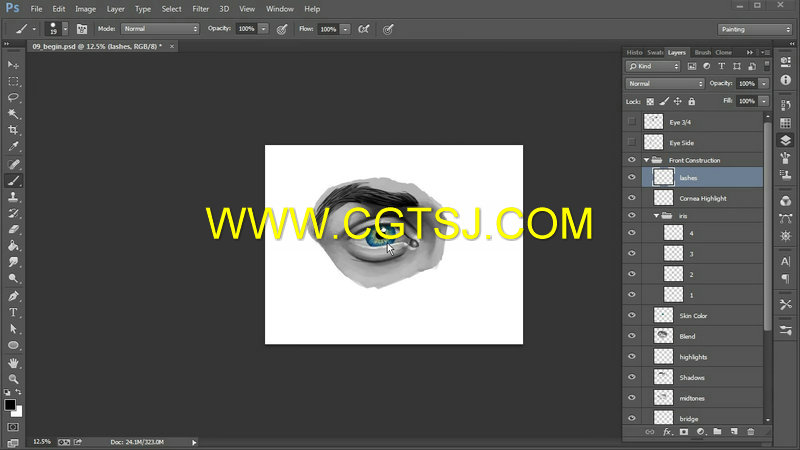Image resolution: width=800 pixels, height=450 pixels.
Task: Open the Image menu
Action: point(85,9)
